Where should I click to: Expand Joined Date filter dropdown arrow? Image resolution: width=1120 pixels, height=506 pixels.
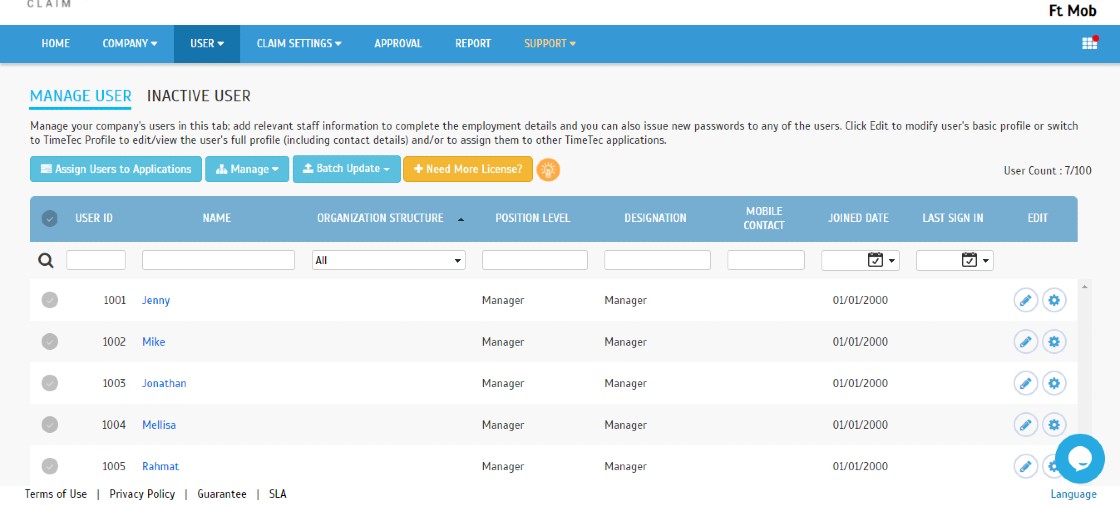(891, 261)
